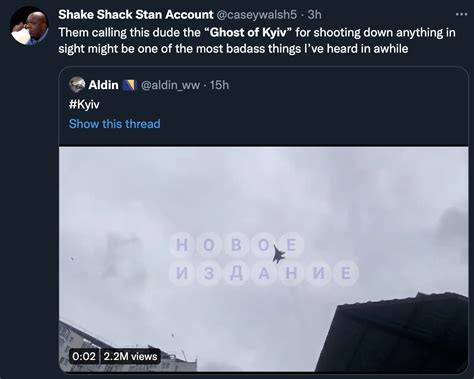
Task: Open the @caseywalsh5 handle
Action: (x=257, y=15)
